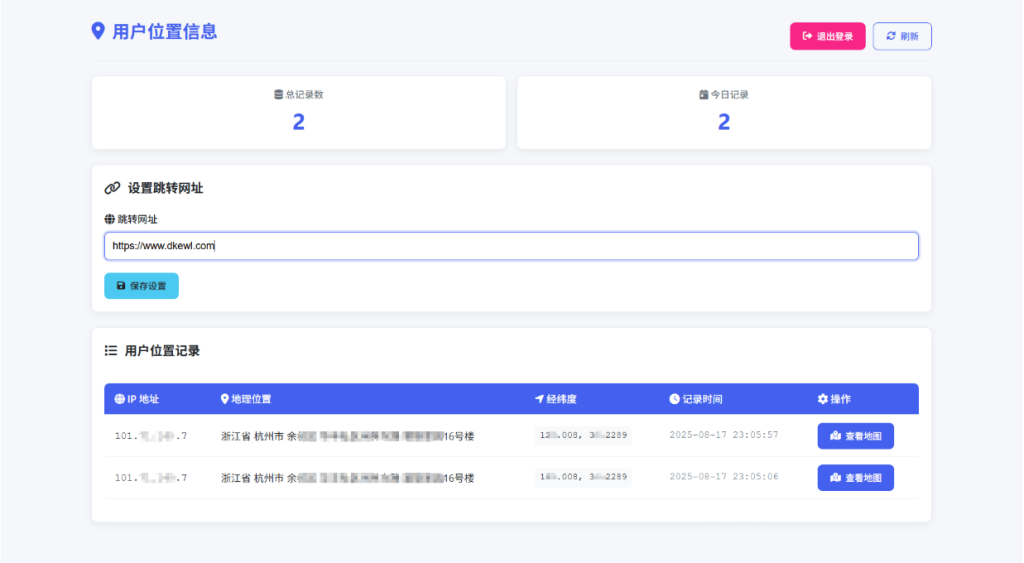Log out using the 退出登录 button
This screenshot has height=563, width=1024.
click(827, 36)
